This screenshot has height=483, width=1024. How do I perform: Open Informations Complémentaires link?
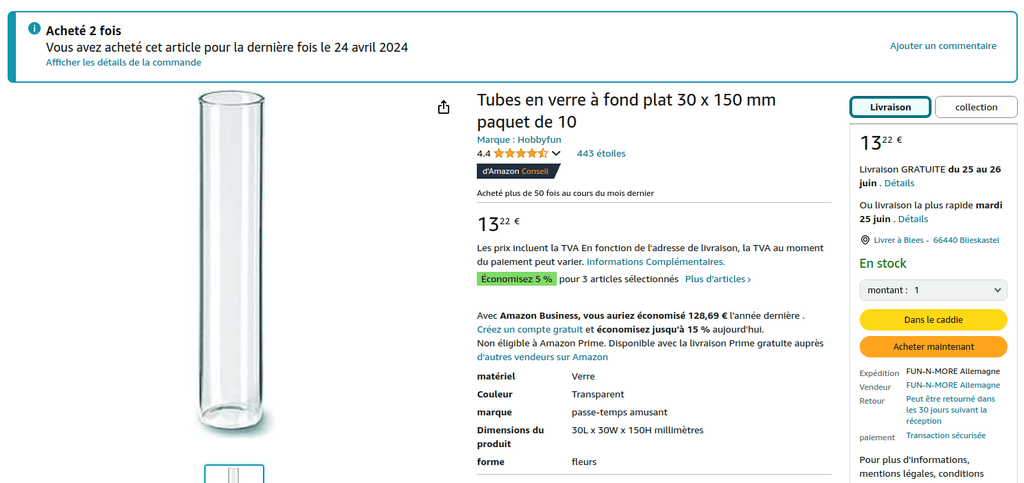click(x=656, y=262)
